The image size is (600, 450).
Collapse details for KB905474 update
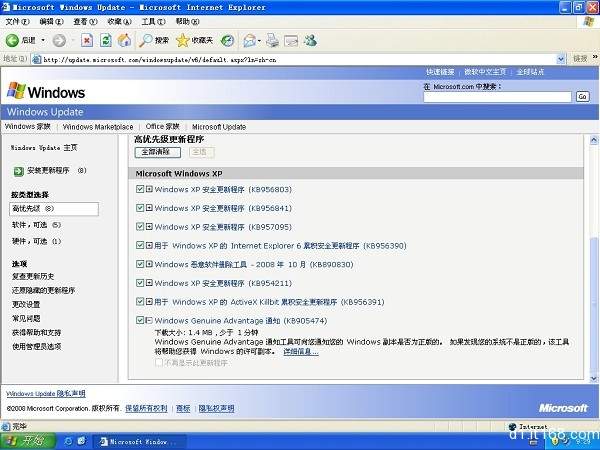pos(149,320)
